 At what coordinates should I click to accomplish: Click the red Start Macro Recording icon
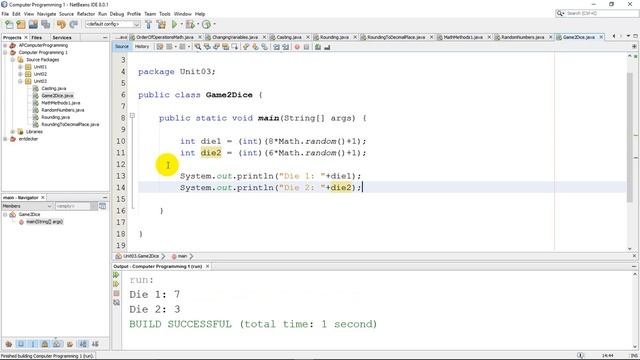(x=297, y=47)
